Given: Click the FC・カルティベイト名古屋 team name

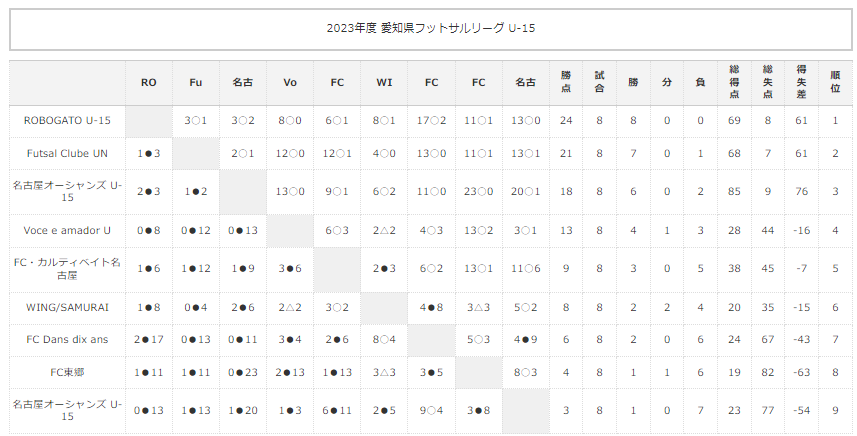Looking at the screenshot, I should (x=67, y=269).
